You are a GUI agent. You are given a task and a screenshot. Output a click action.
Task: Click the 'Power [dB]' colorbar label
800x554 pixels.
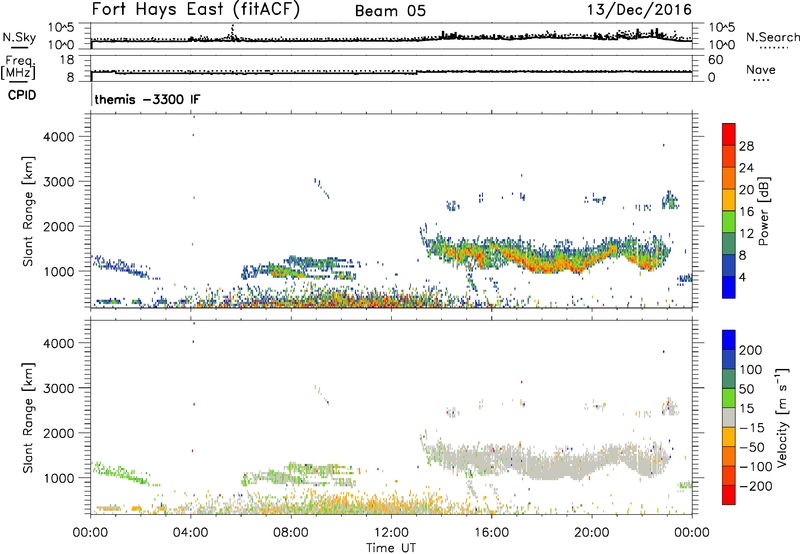click(764, 211)
